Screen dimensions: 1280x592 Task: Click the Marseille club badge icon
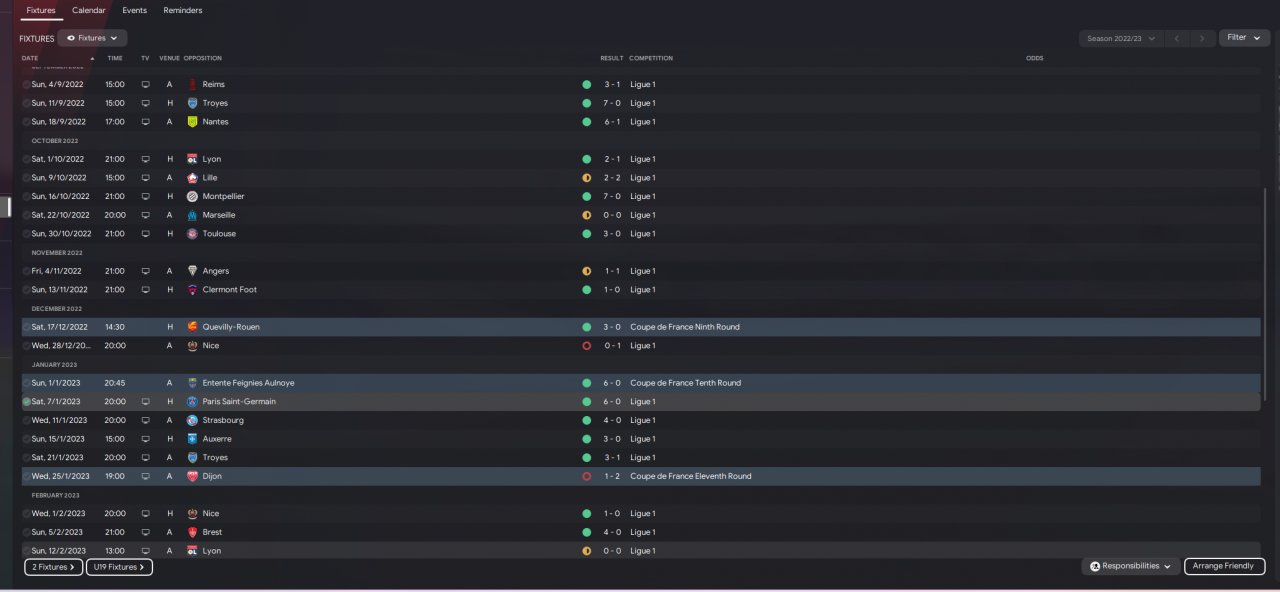coord(193,215)
